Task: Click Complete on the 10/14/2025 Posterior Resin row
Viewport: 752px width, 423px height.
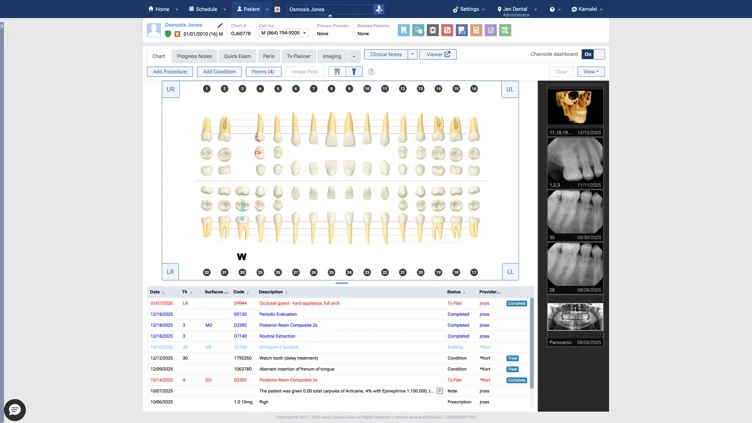Action: click(x=517, y=380)
